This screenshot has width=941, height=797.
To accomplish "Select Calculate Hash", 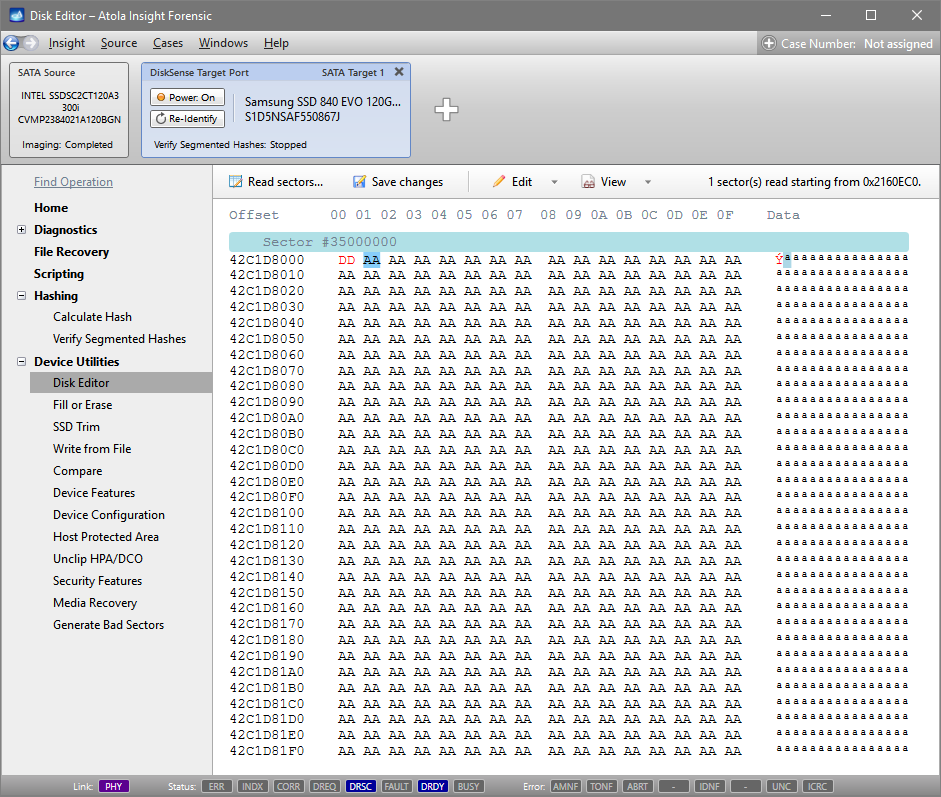I will [x=92, y=317].
